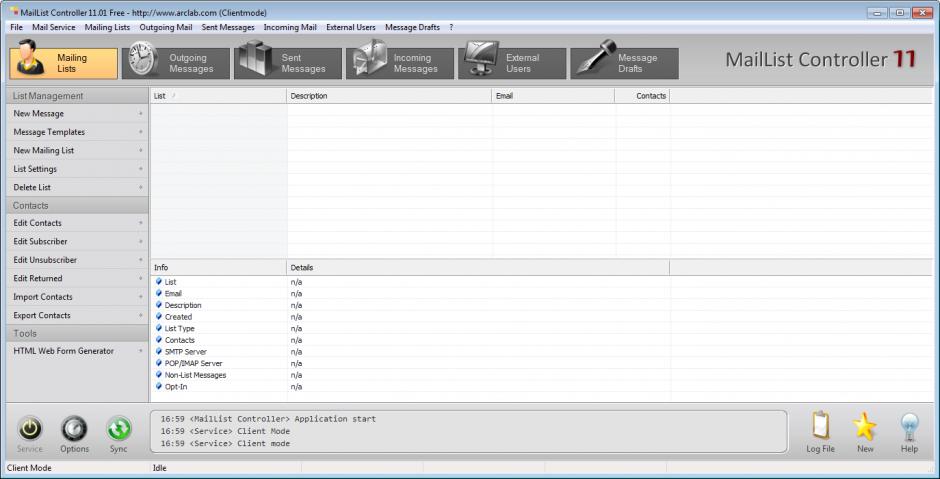Click the green Sync icon
Viewport: 940px width, 479px height.
click(119, 429)
